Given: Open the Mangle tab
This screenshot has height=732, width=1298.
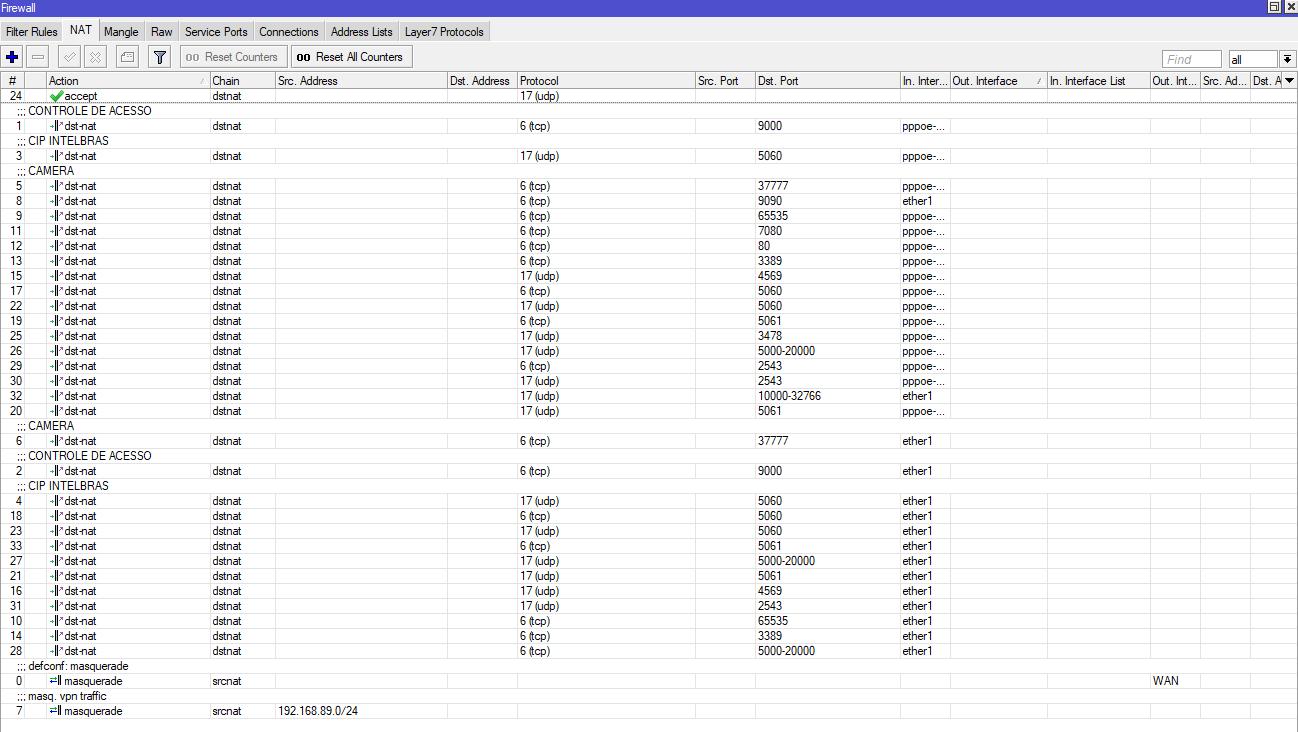Looking at the screenshot, I should point(122,32).
